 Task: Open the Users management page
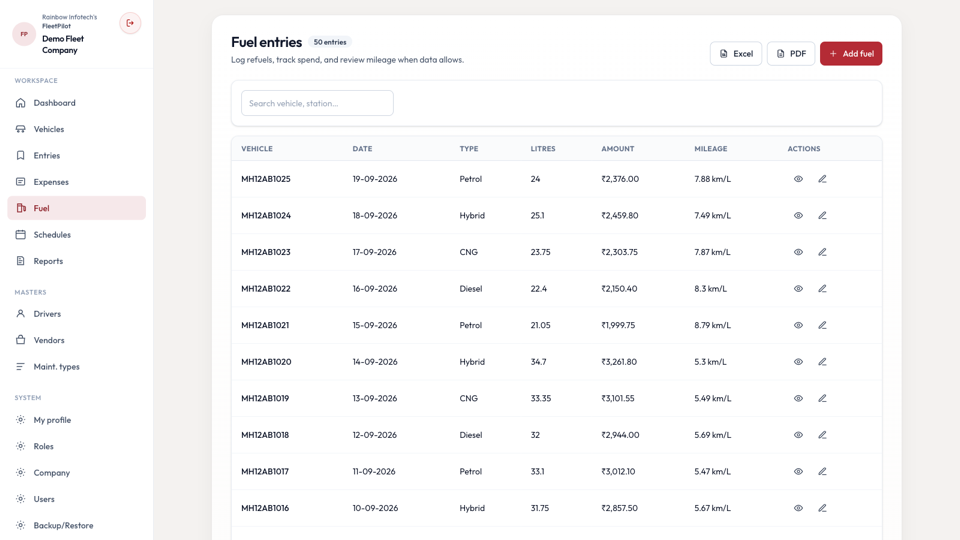click(x=77, y=499)
